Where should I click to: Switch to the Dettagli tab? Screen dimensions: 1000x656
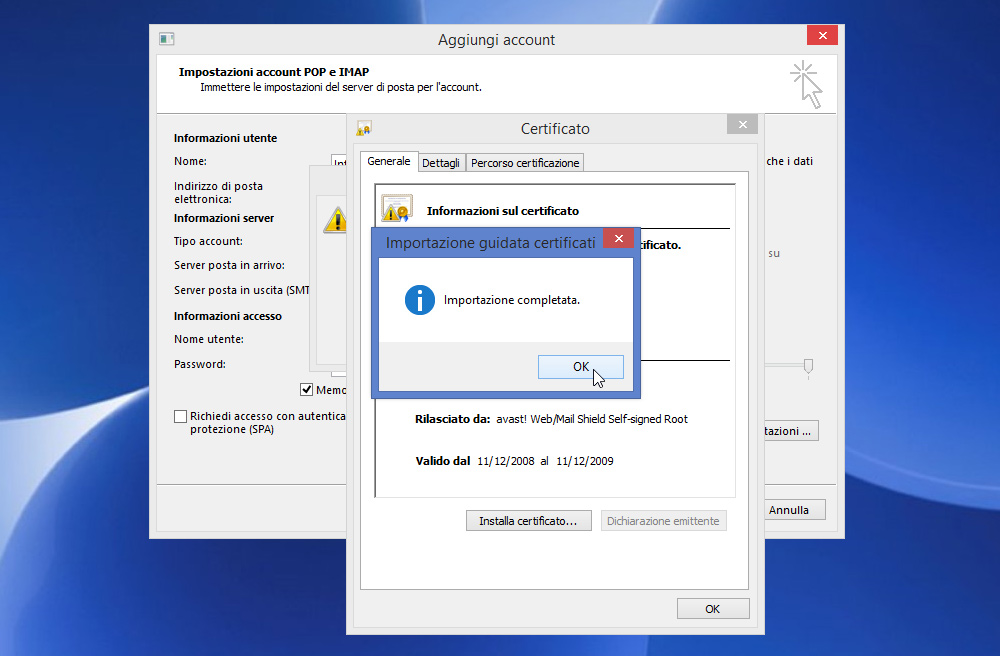441,163
